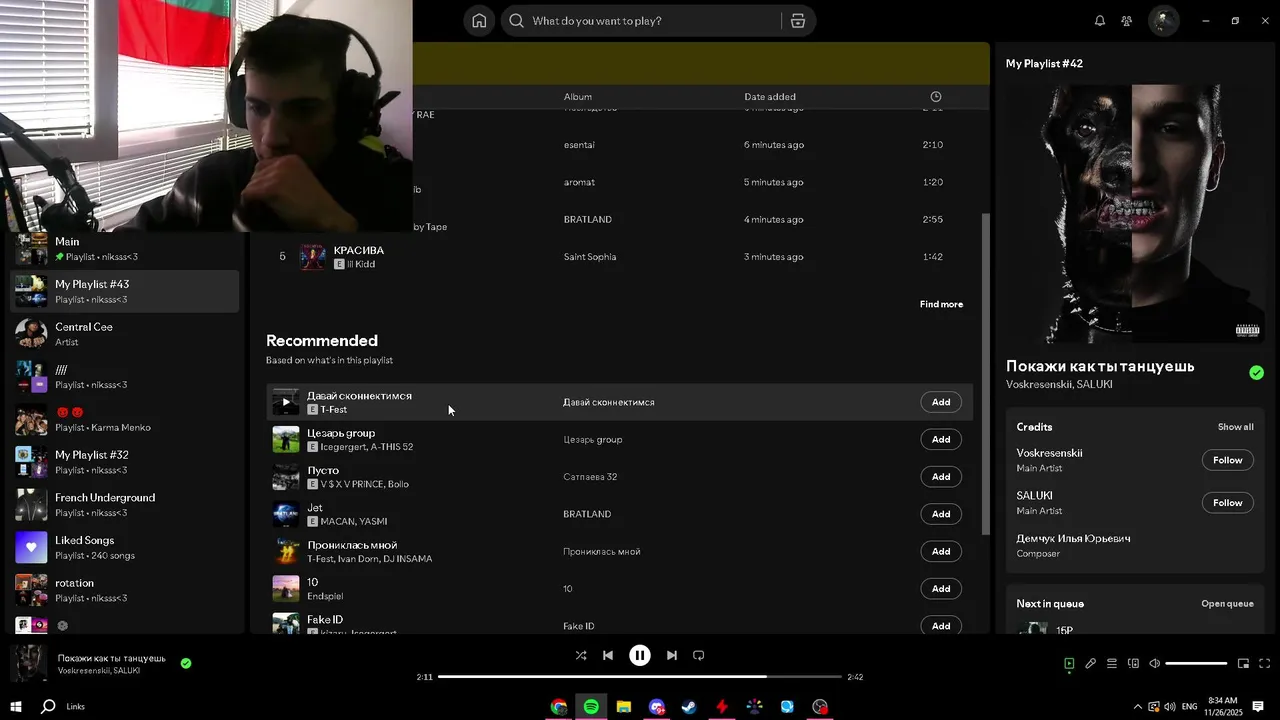Add Пусто to playlist
The image size is (1280, 720).
(x=941, y=477)
